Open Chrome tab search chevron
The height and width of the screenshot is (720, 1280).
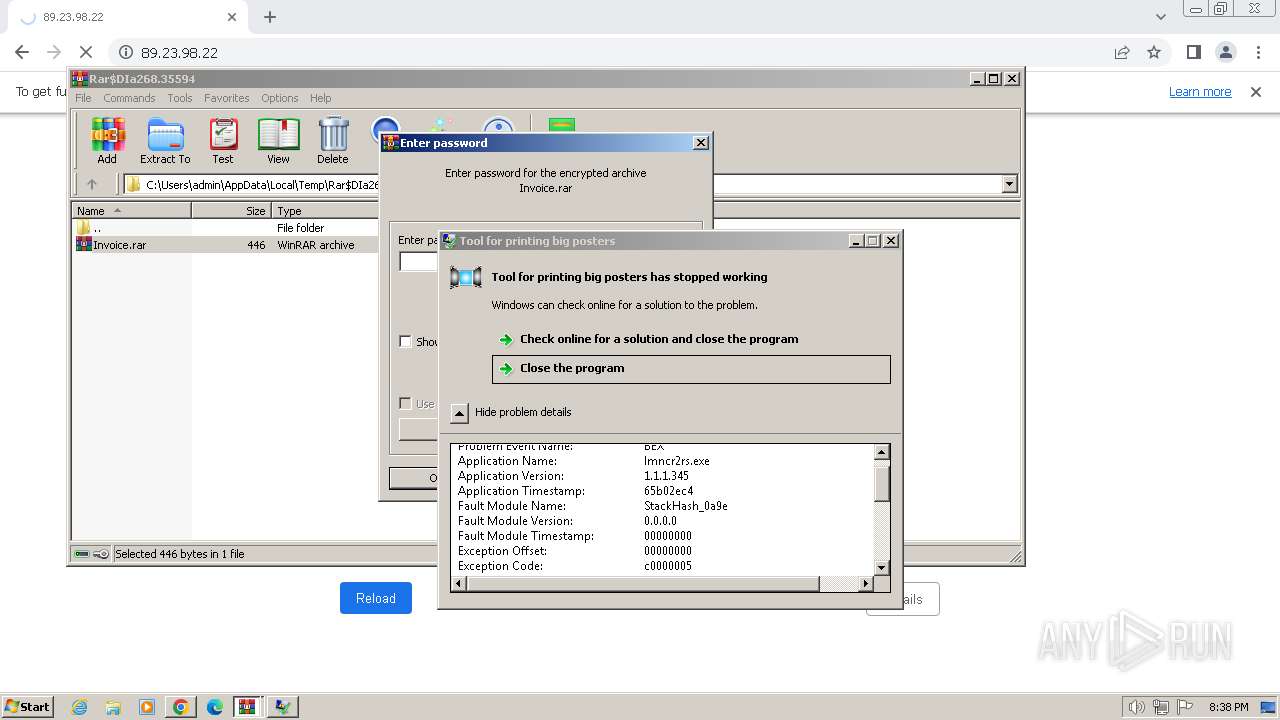[1160, 17]
